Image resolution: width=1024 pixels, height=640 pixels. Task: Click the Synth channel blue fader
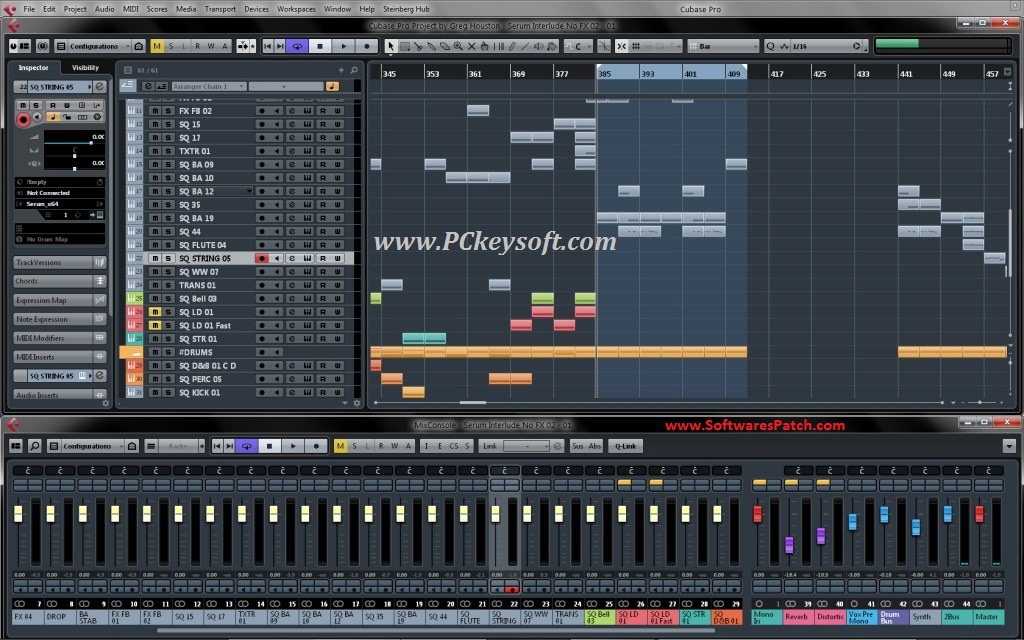pyautogui.click(x=916, y=527)
